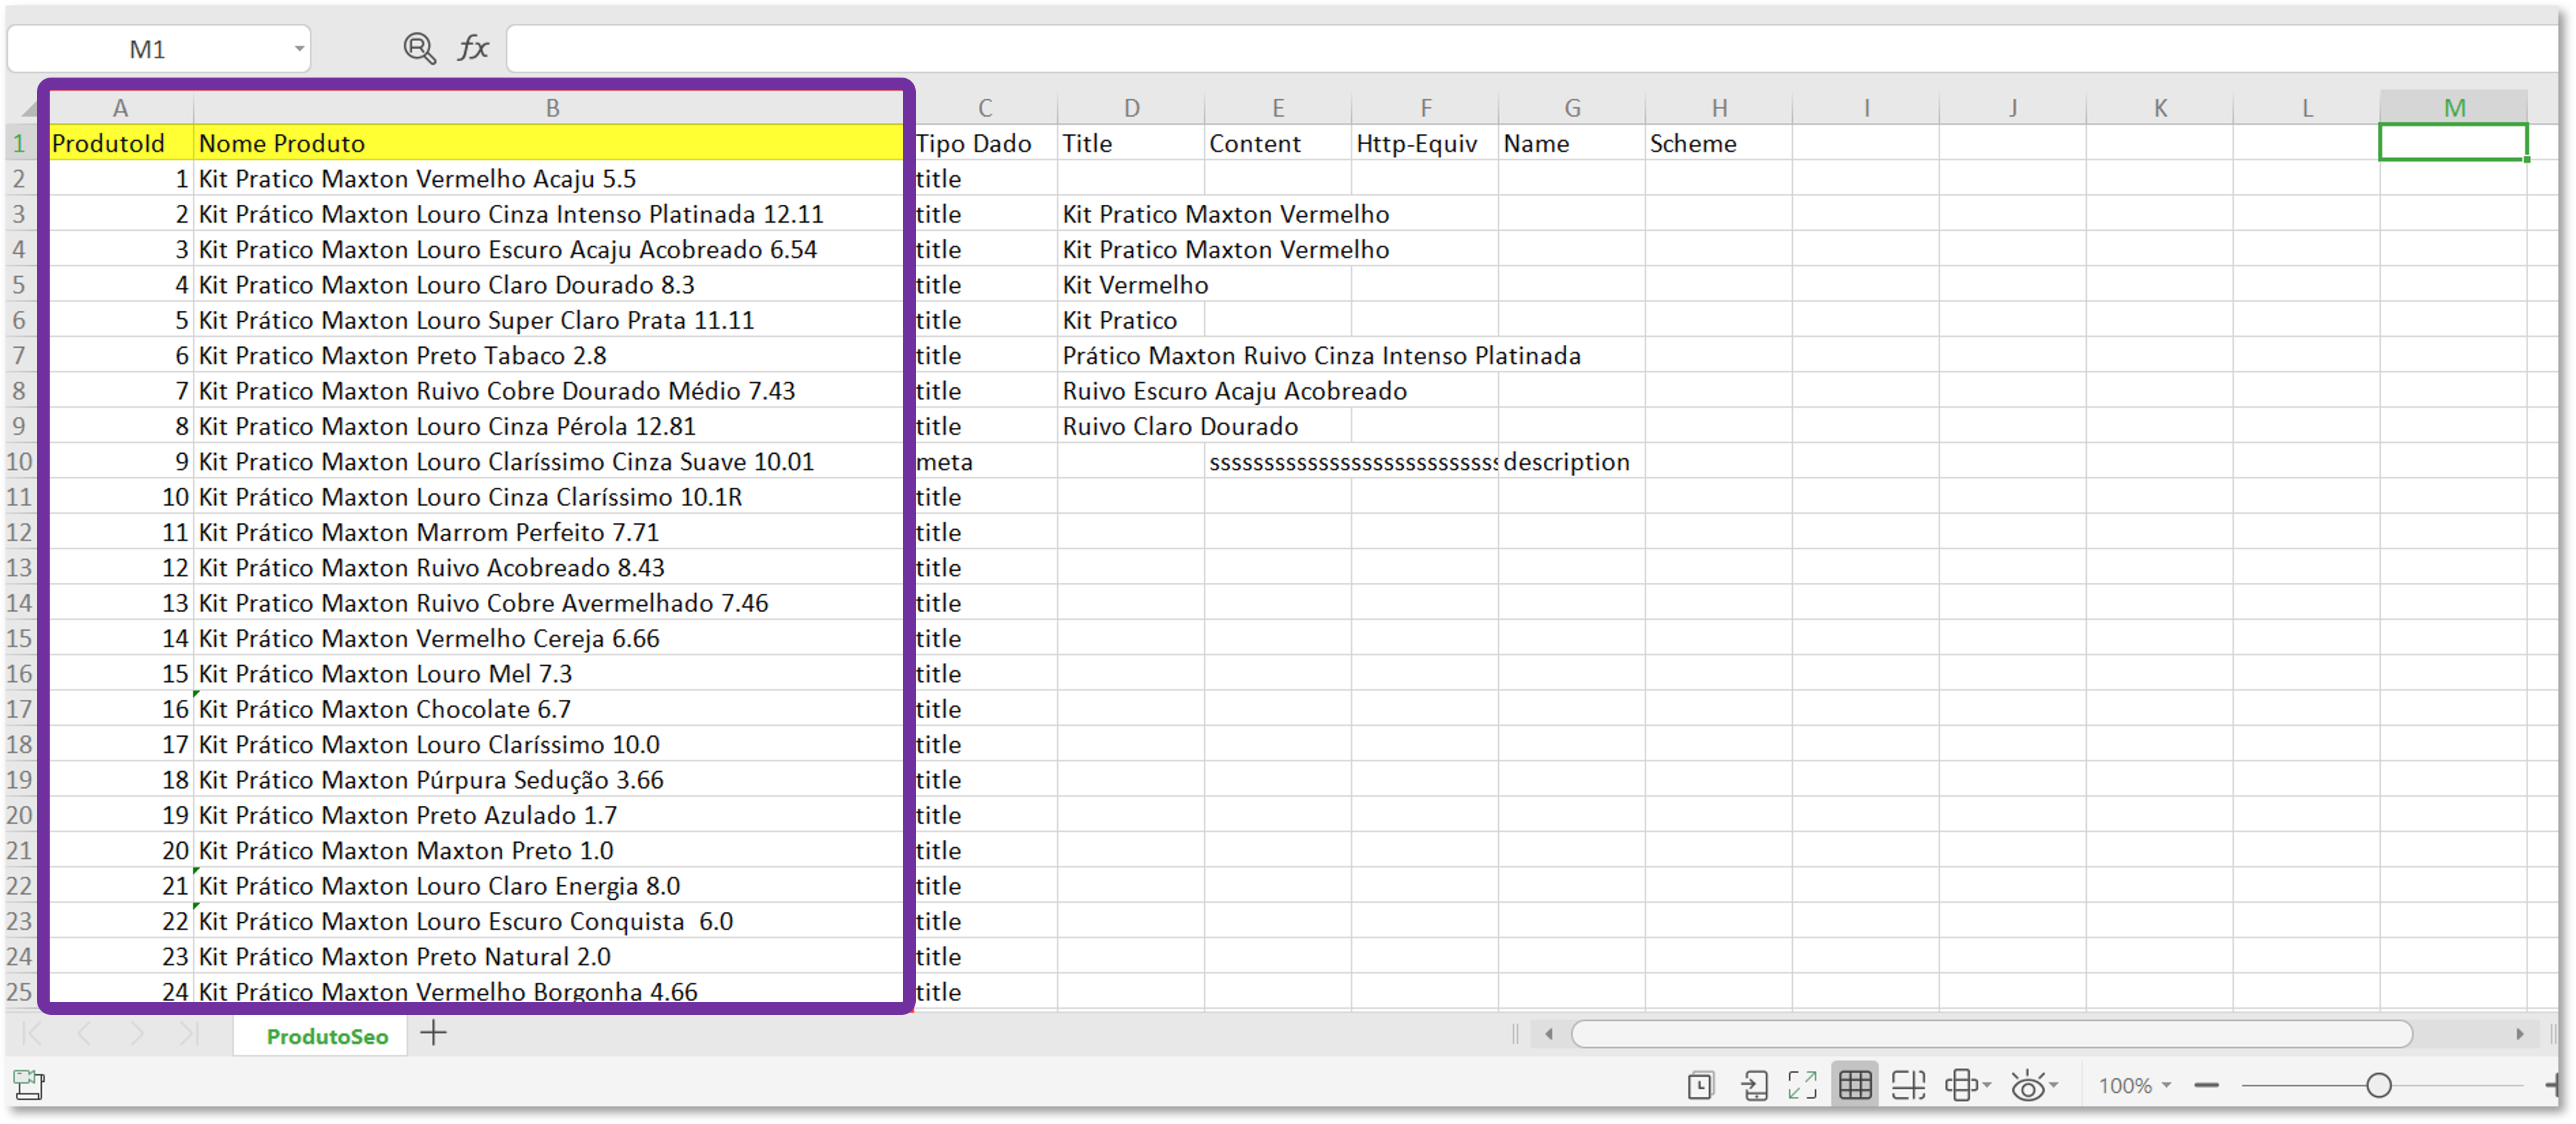Click the Scheme header cell
This screenshot has height=1124, width=2576.
pyautogui.click(x=1719, y=143)
